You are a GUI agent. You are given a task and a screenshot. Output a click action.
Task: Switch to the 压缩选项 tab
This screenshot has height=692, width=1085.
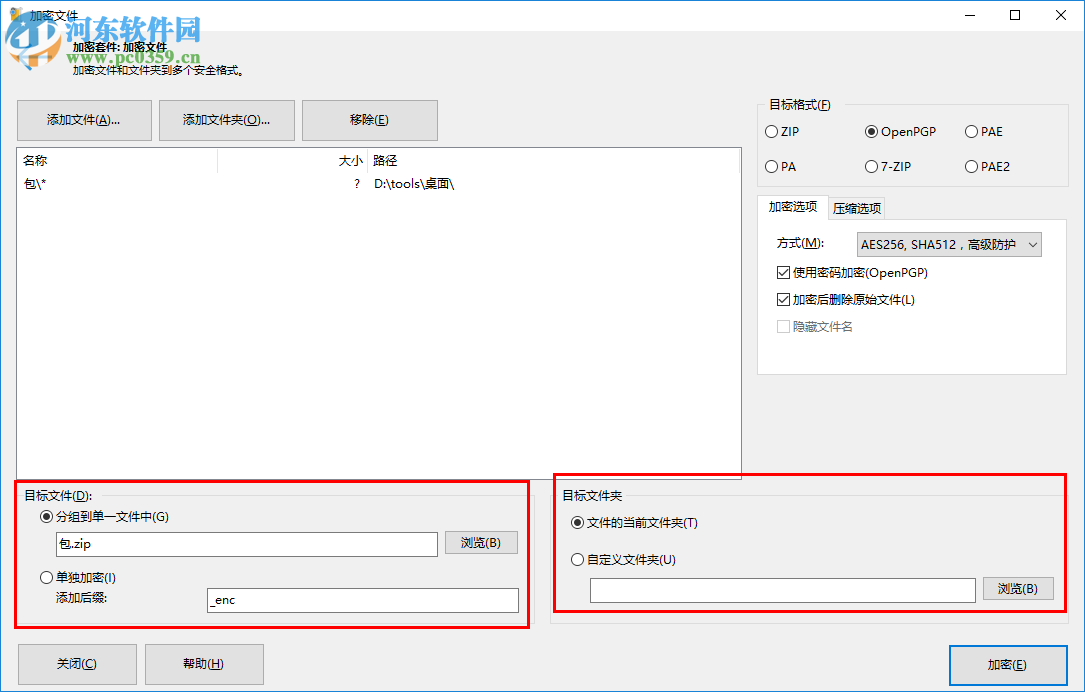pyautogui.click(x=856, y=207)
